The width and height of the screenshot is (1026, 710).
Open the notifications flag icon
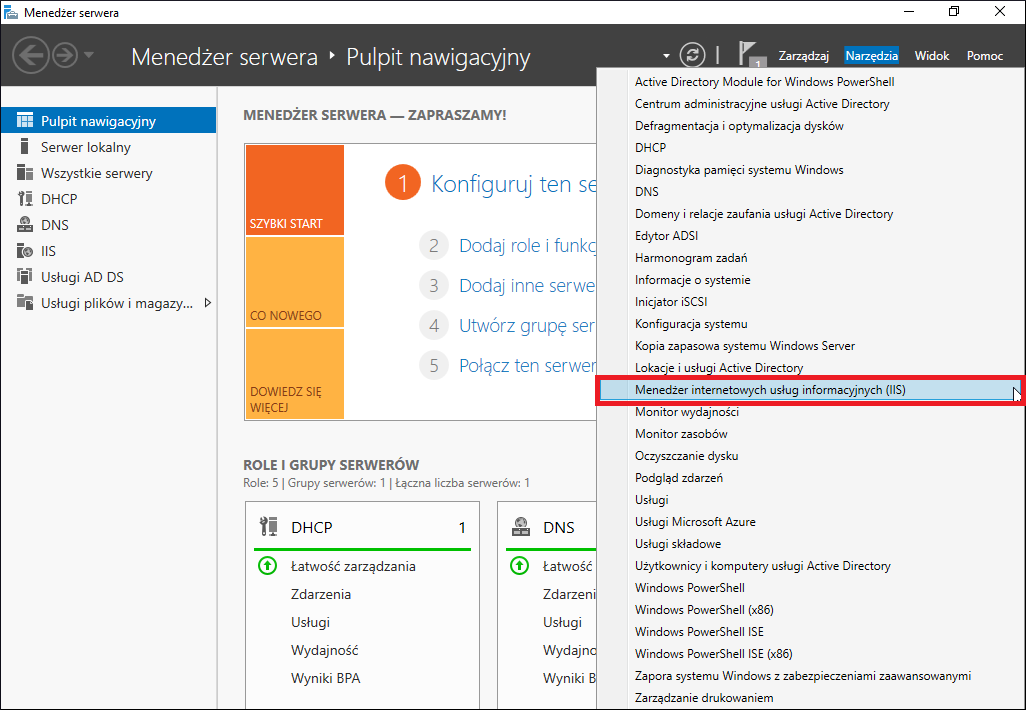pyautogui.click(x=749, y=54)
